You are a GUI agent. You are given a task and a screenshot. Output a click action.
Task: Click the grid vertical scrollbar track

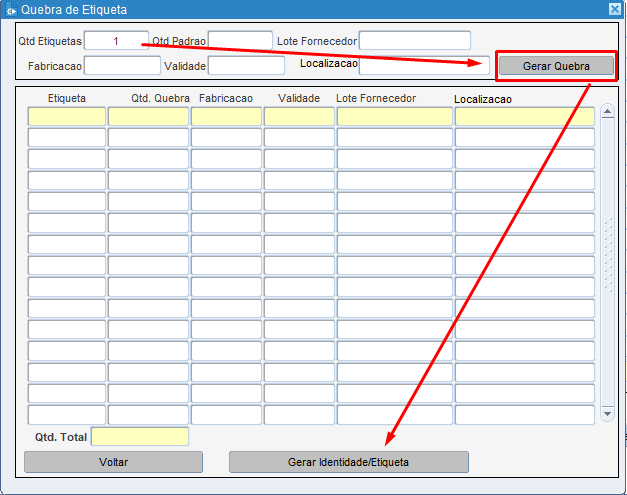coord(606,300)
